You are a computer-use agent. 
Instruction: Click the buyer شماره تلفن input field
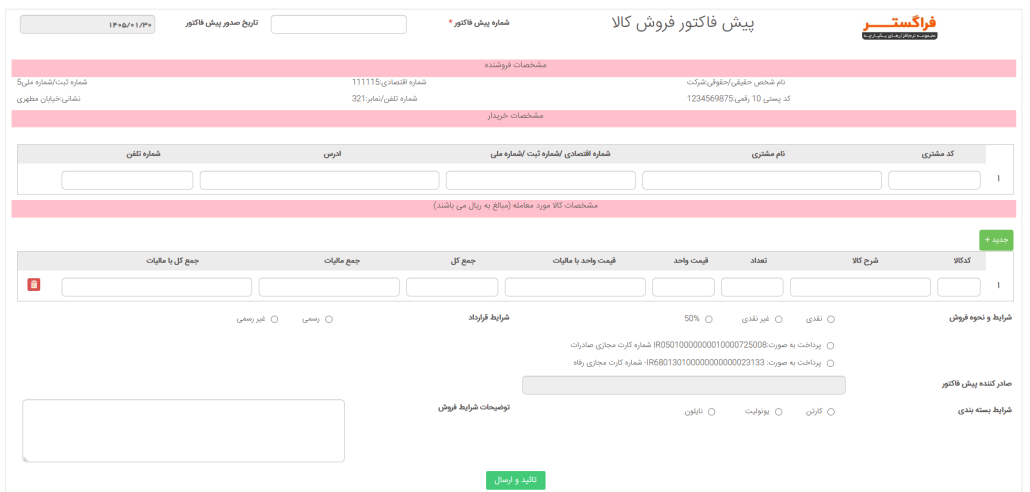127,181
